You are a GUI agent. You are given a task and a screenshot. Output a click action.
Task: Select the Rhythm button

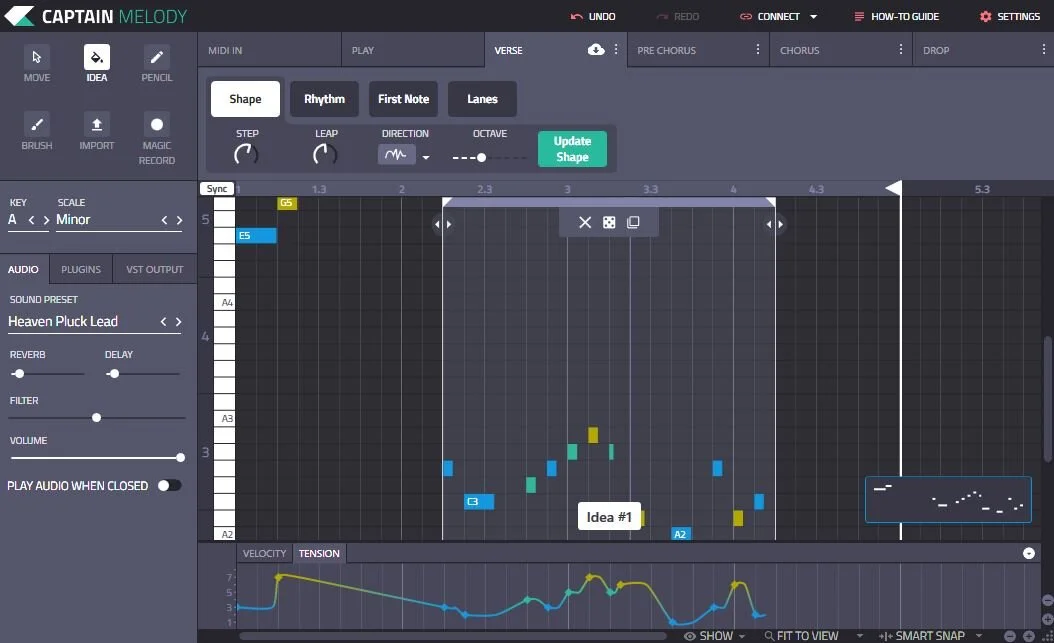coord(324,99)
